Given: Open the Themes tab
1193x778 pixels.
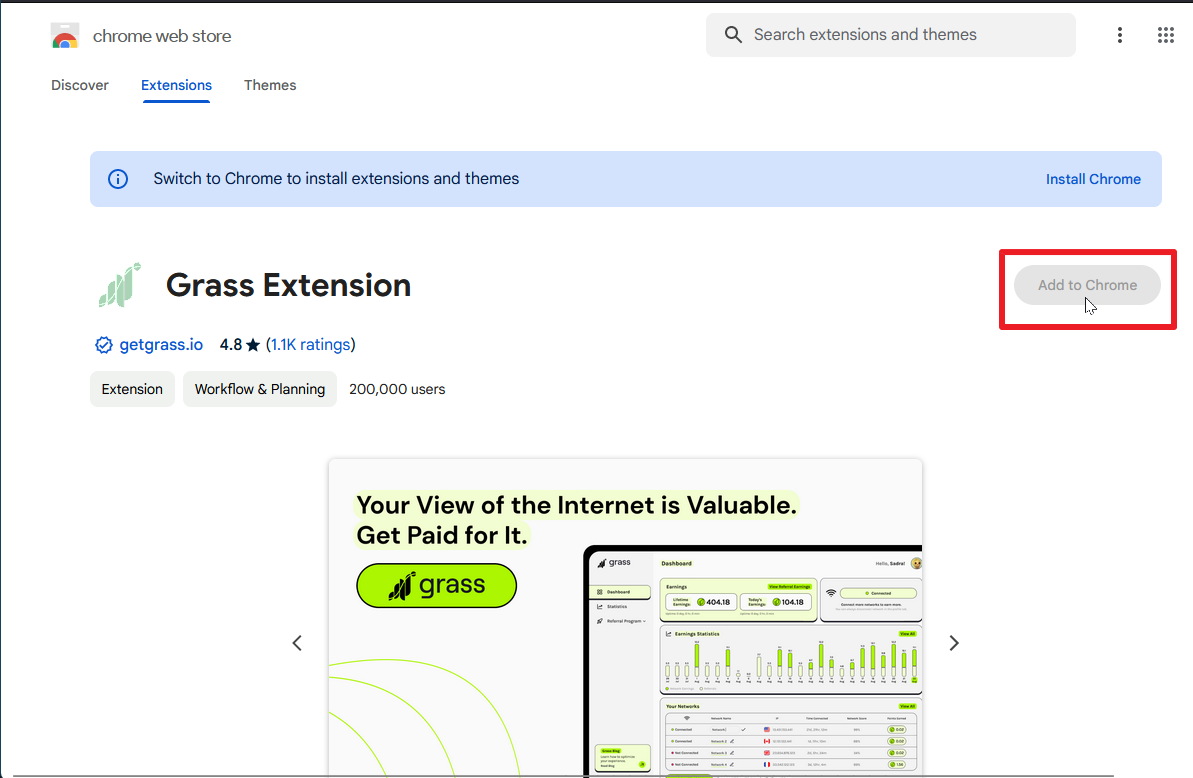Looking at the screenshot, I should (x=270, y=85).
